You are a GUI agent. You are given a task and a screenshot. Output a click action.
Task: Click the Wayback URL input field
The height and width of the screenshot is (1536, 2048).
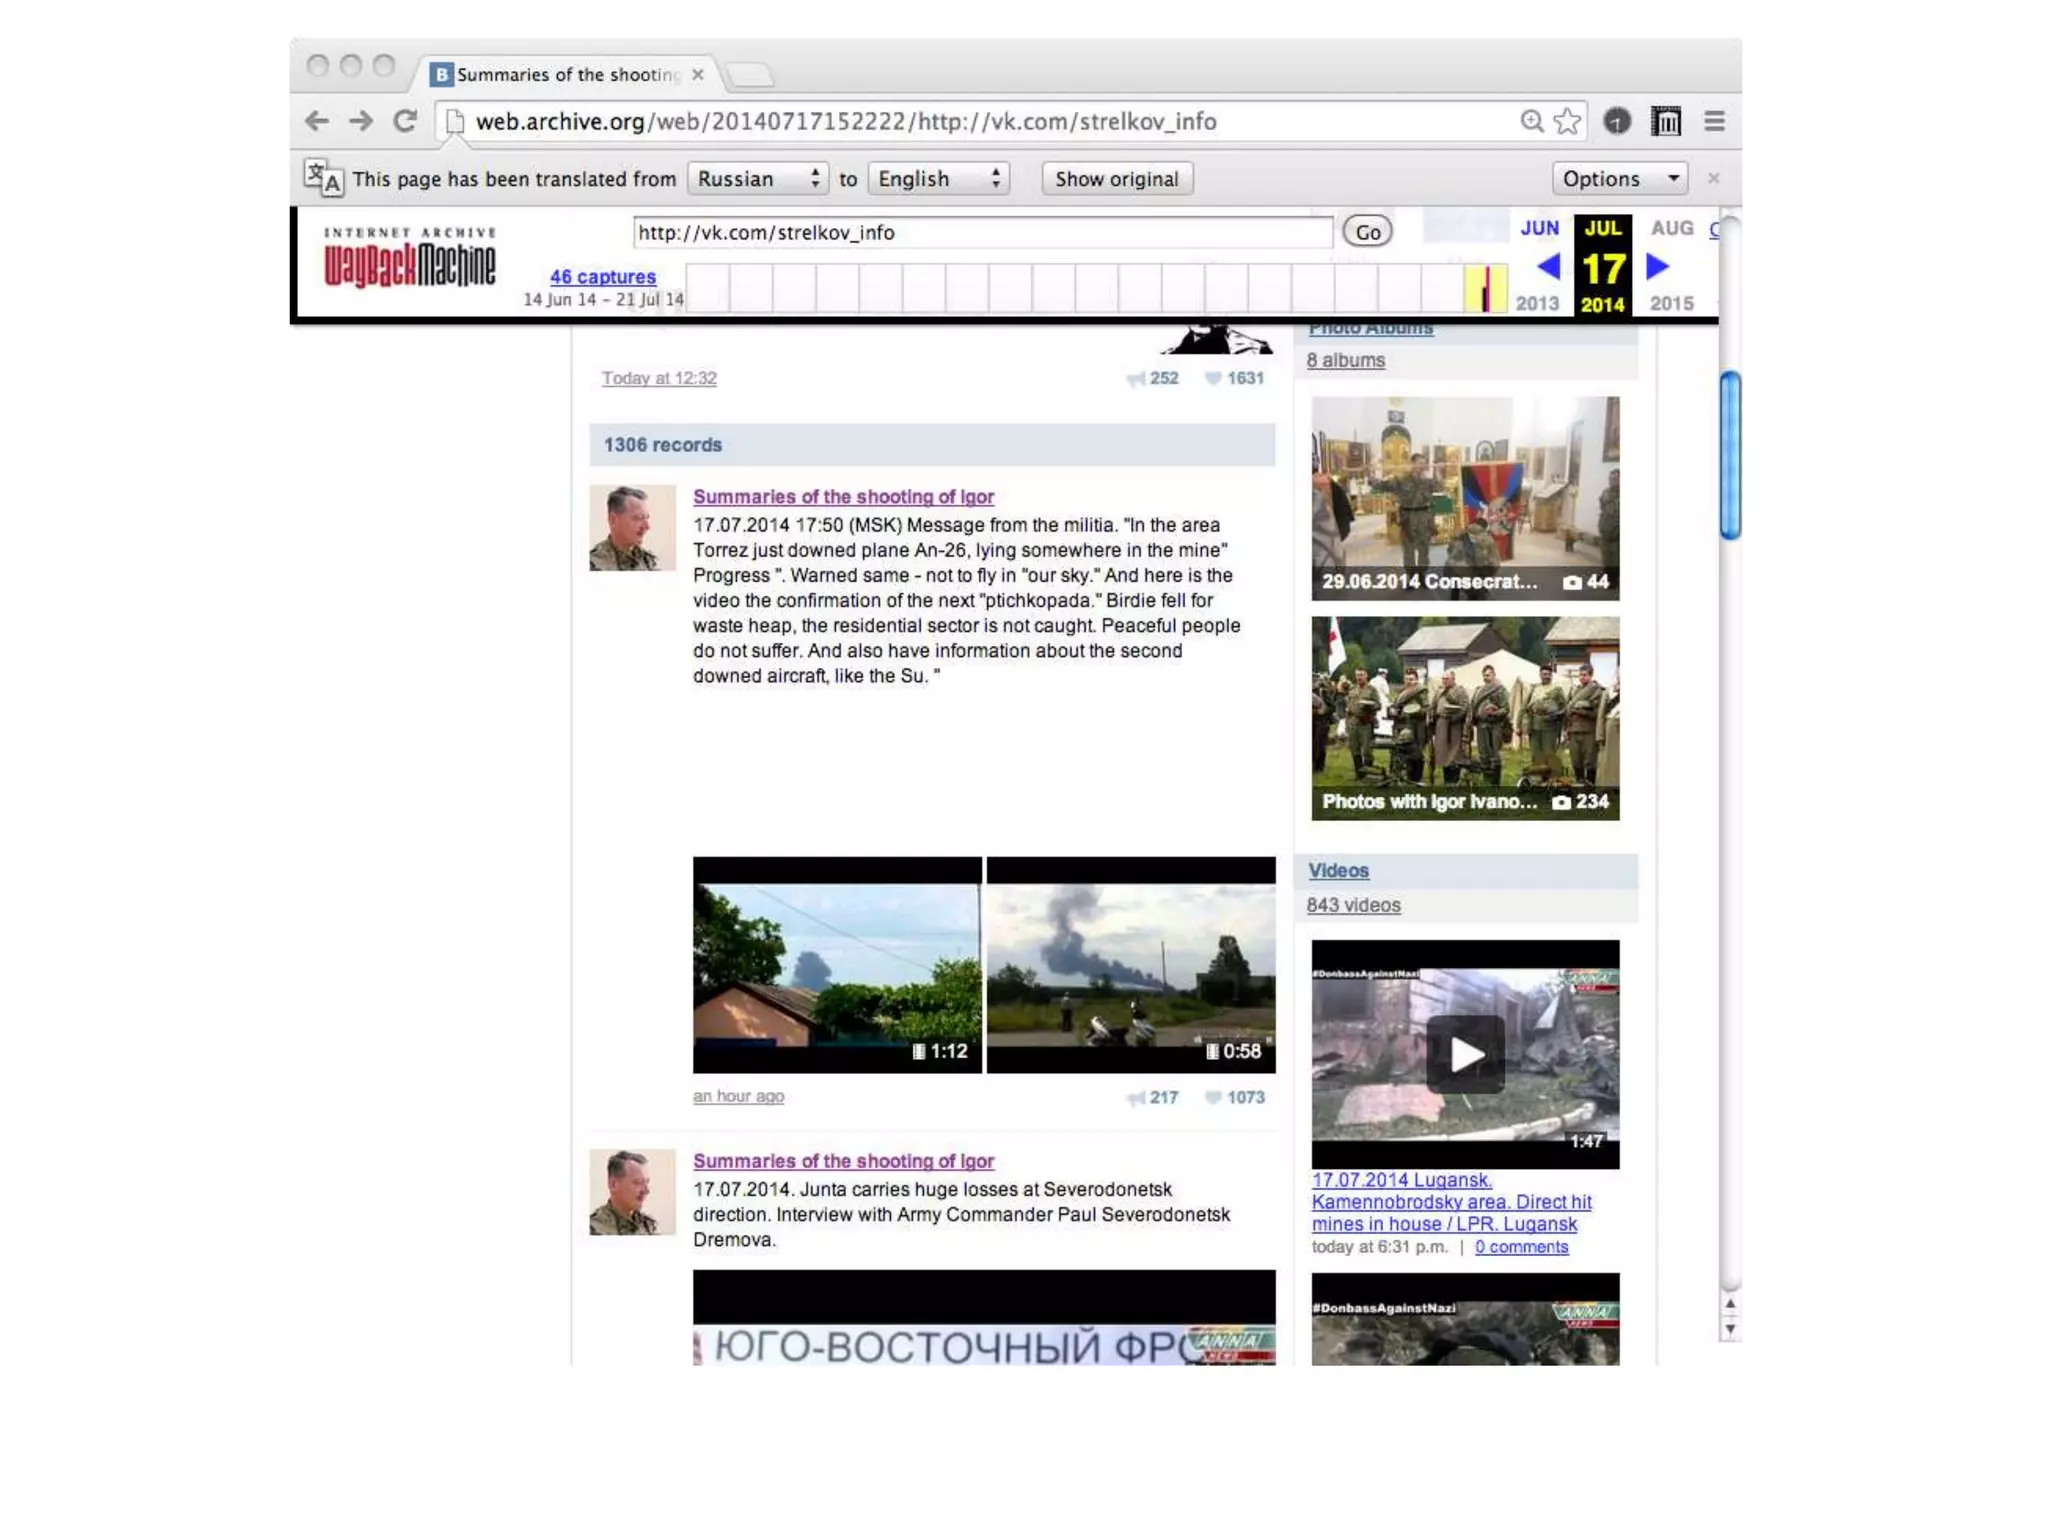tap(982, 232)
